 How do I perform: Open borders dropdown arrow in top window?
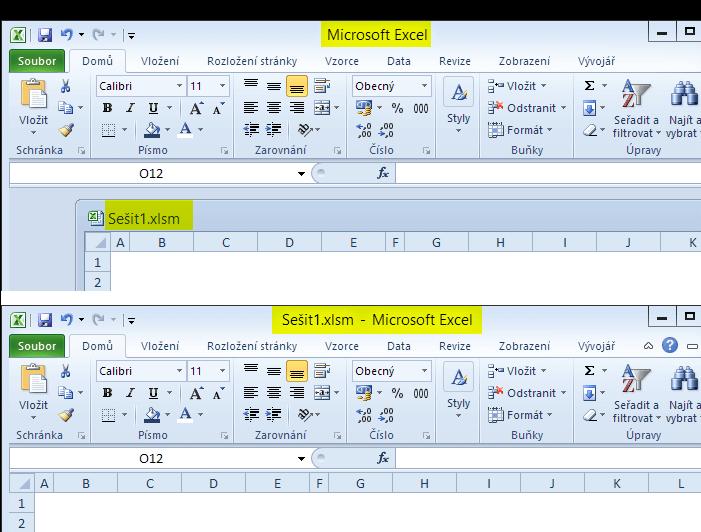pos(124,130)
